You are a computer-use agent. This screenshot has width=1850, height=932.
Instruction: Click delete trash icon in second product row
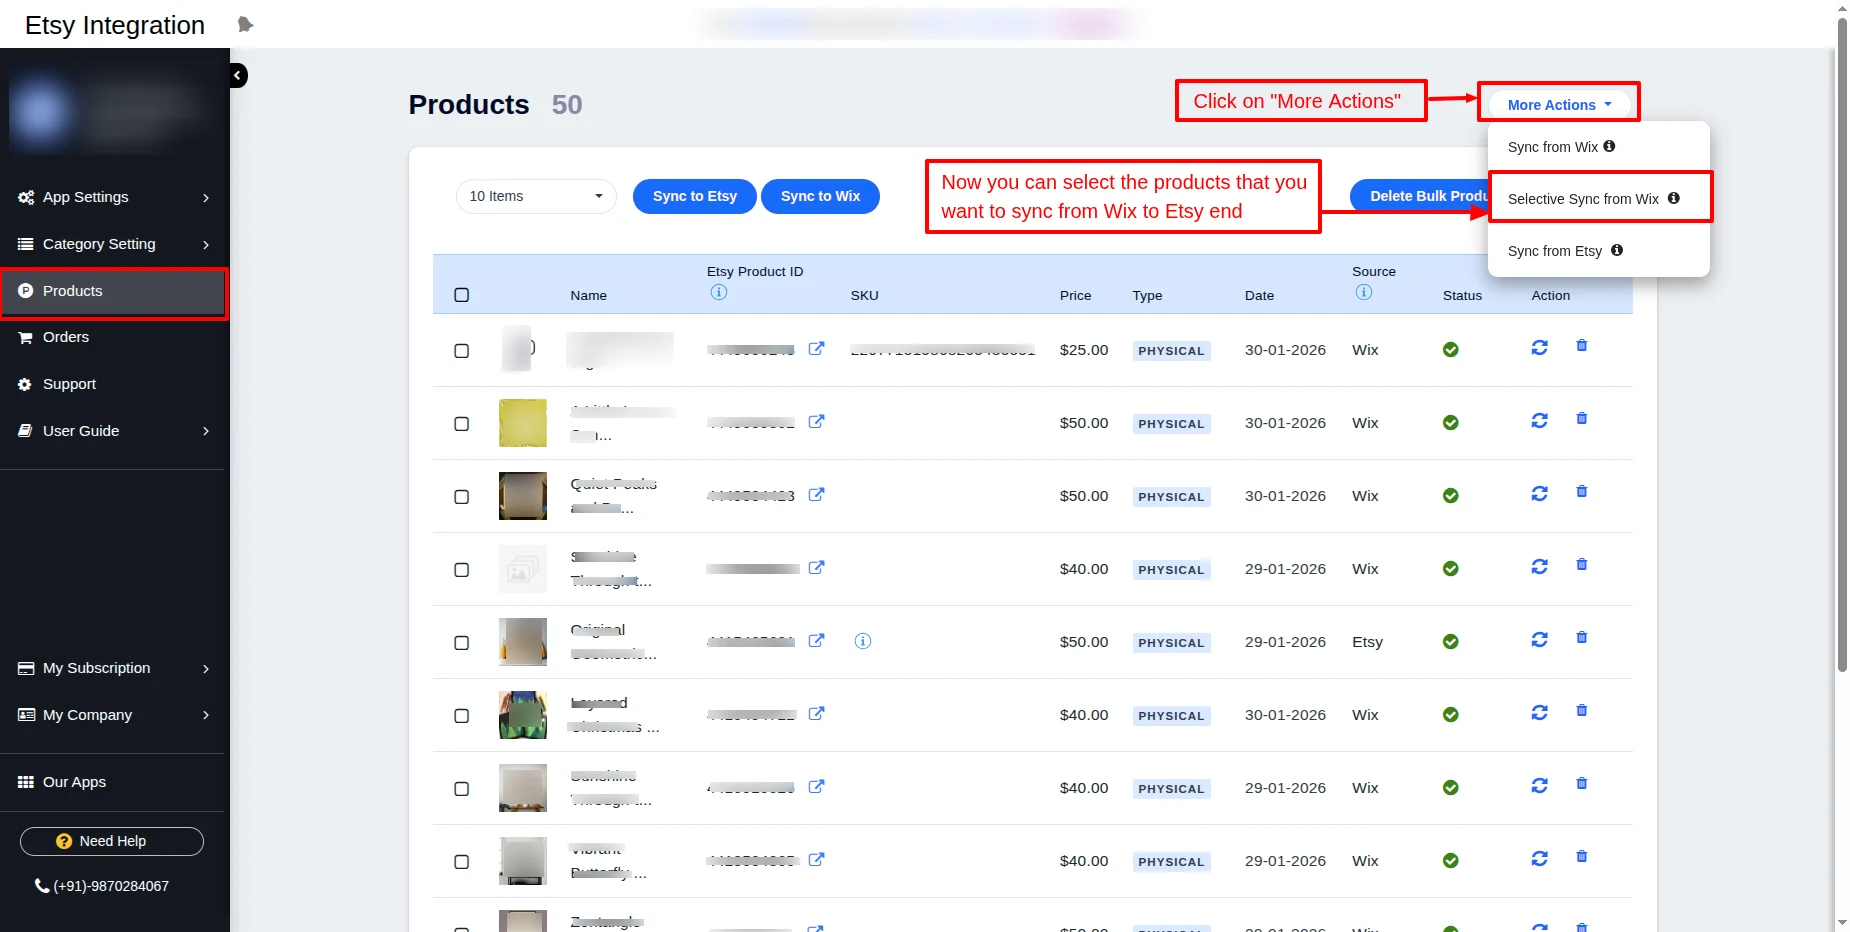point(1581,419)
